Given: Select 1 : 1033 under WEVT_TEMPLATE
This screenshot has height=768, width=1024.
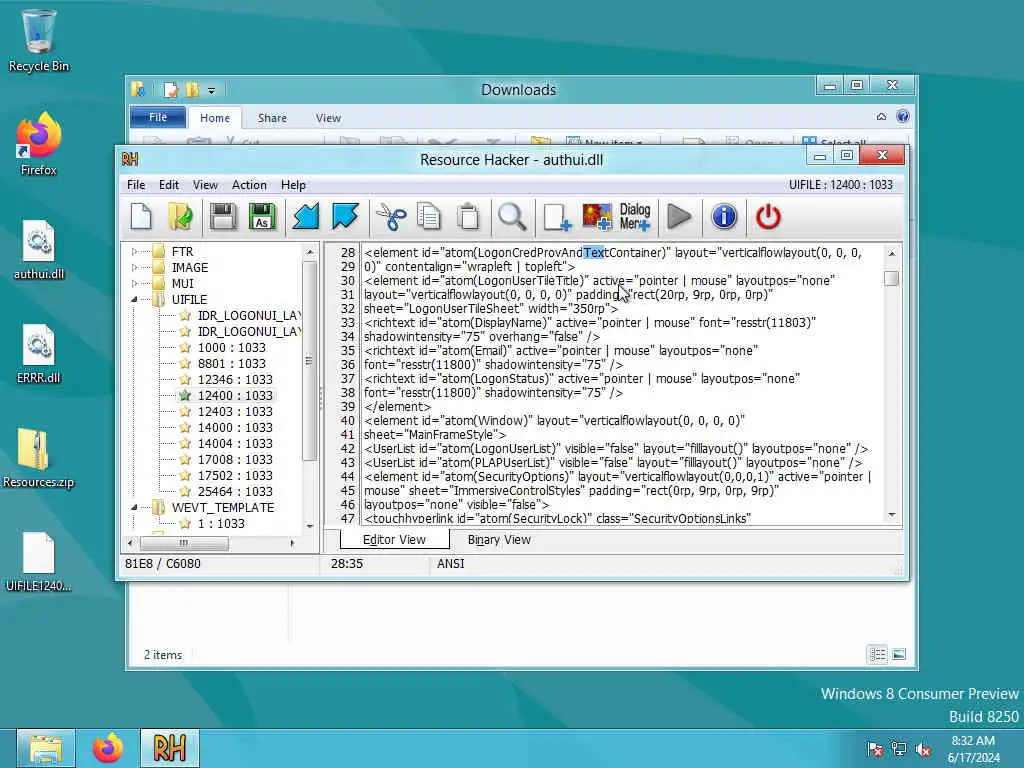Looking at the screenshot, I should (221, 523).
